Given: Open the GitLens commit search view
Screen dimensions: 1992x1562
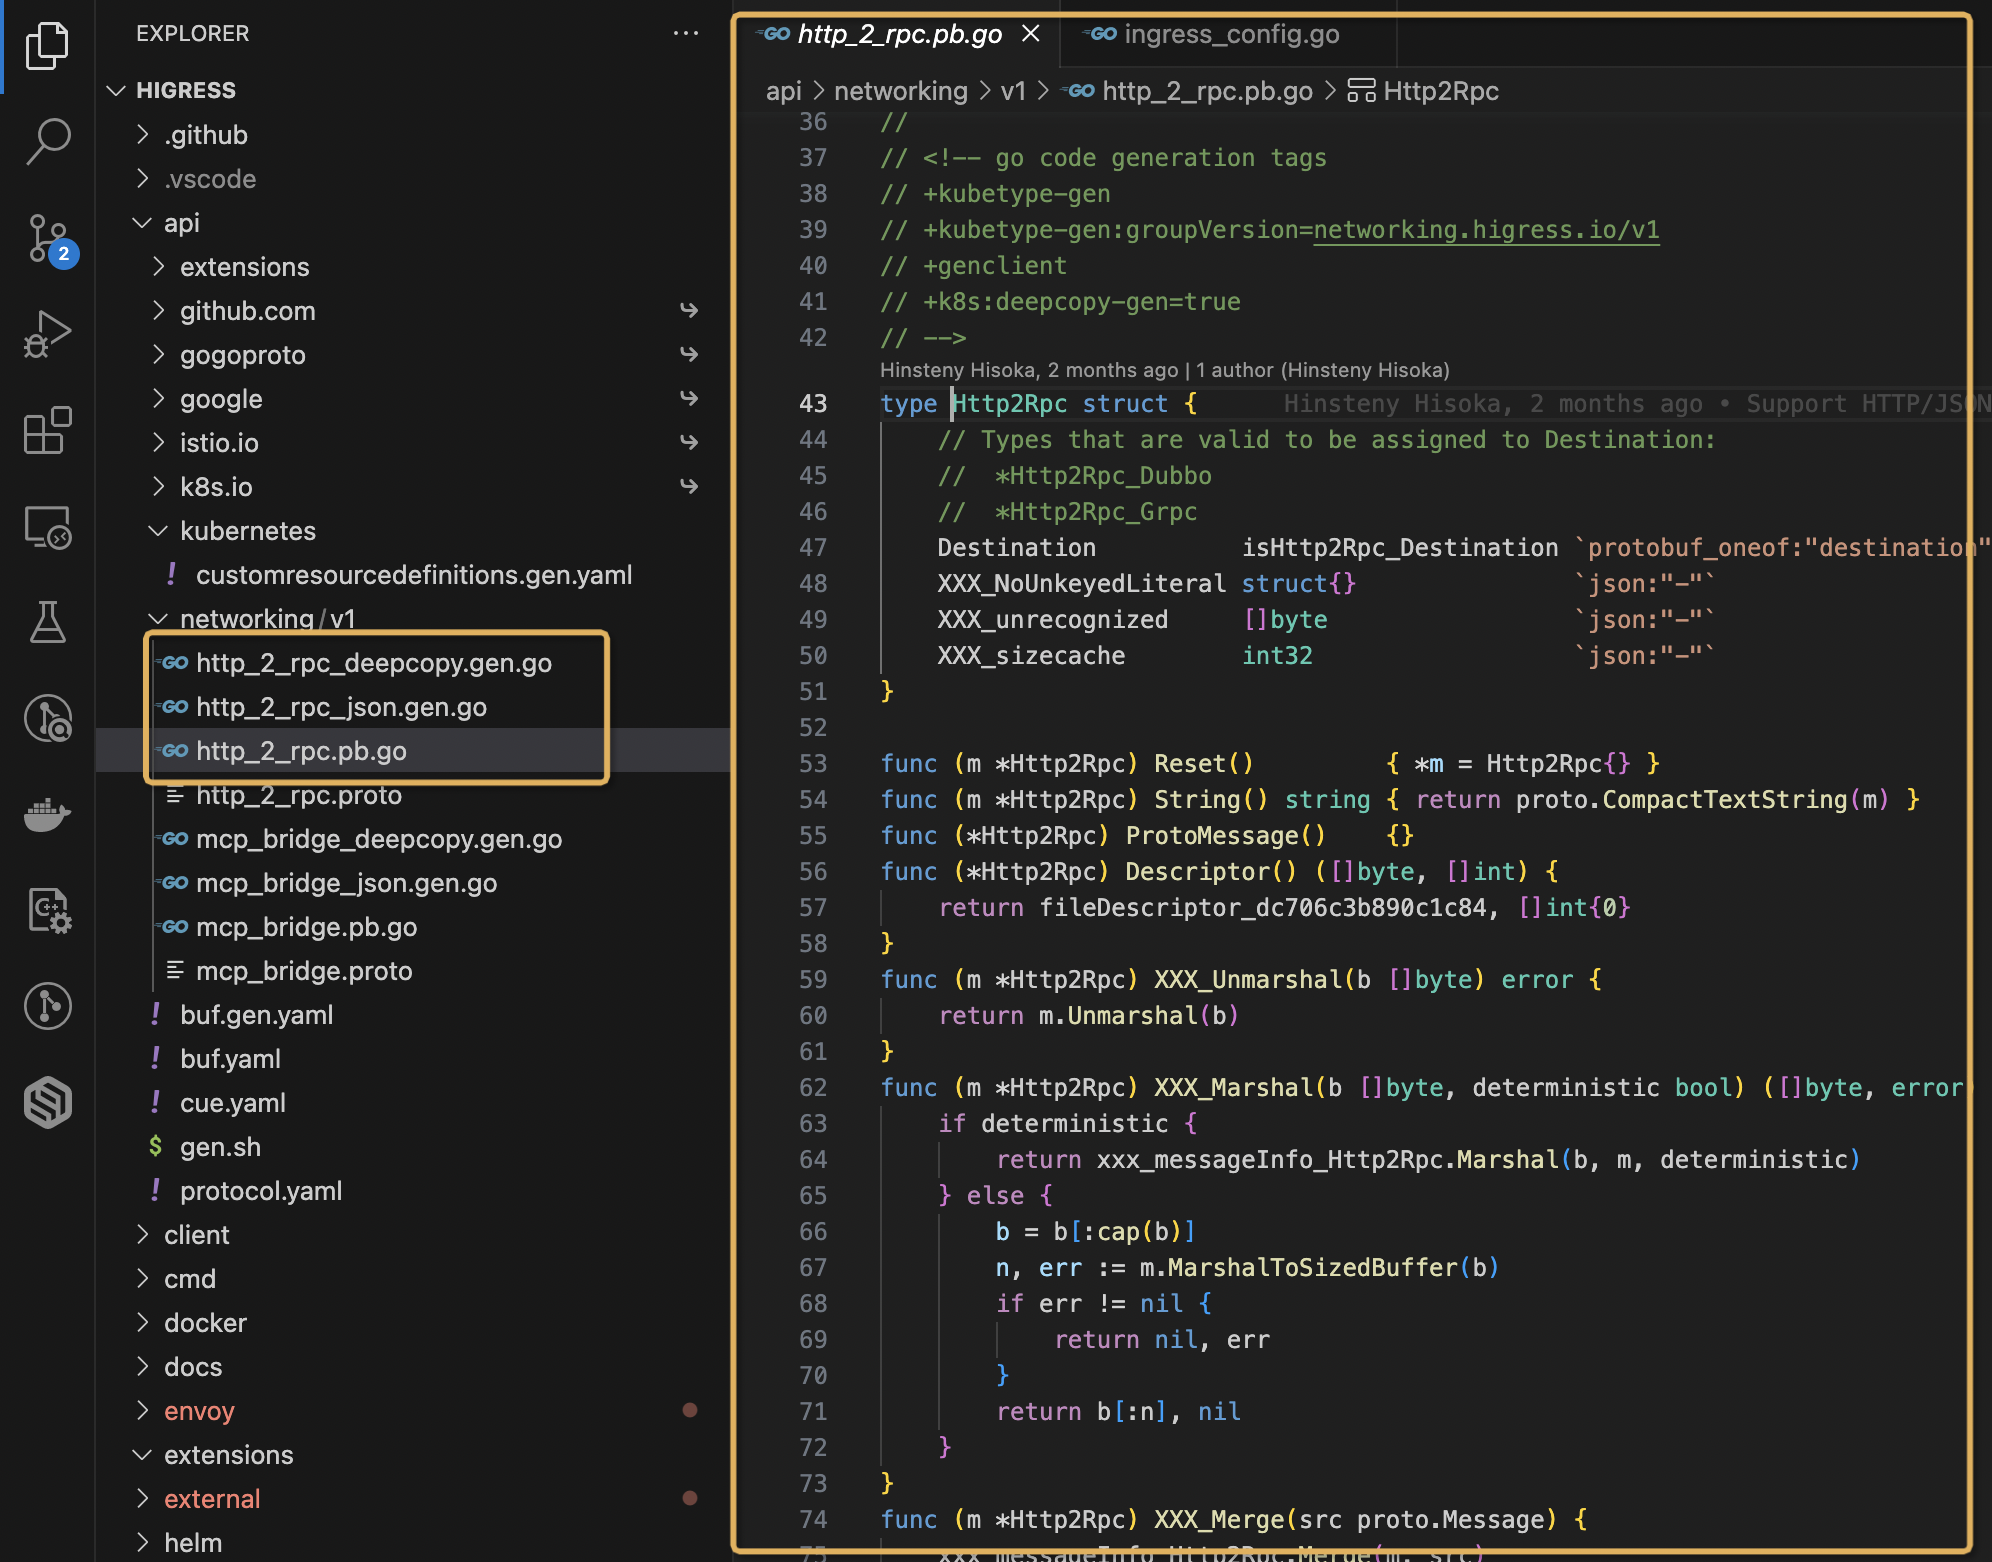Looking at the screenshot, I should pyautogui.click(x=47, y=719).
